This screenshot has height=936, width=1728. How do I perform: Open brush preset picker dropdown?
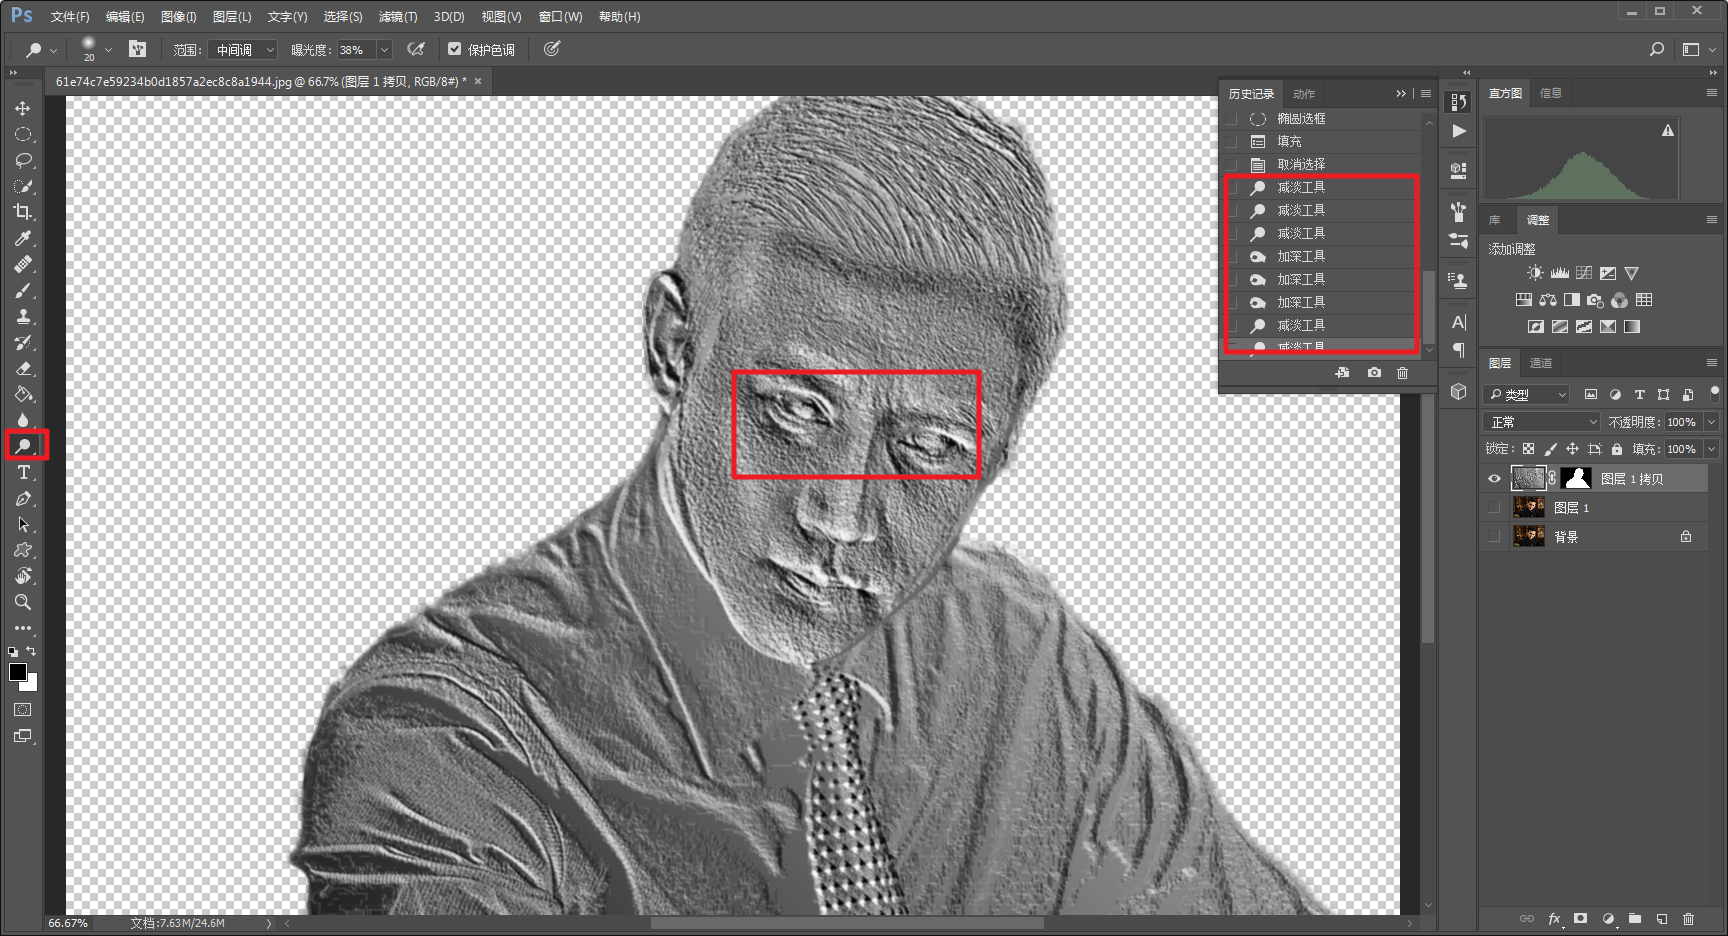pyautogui.click(x=108, y=49)
